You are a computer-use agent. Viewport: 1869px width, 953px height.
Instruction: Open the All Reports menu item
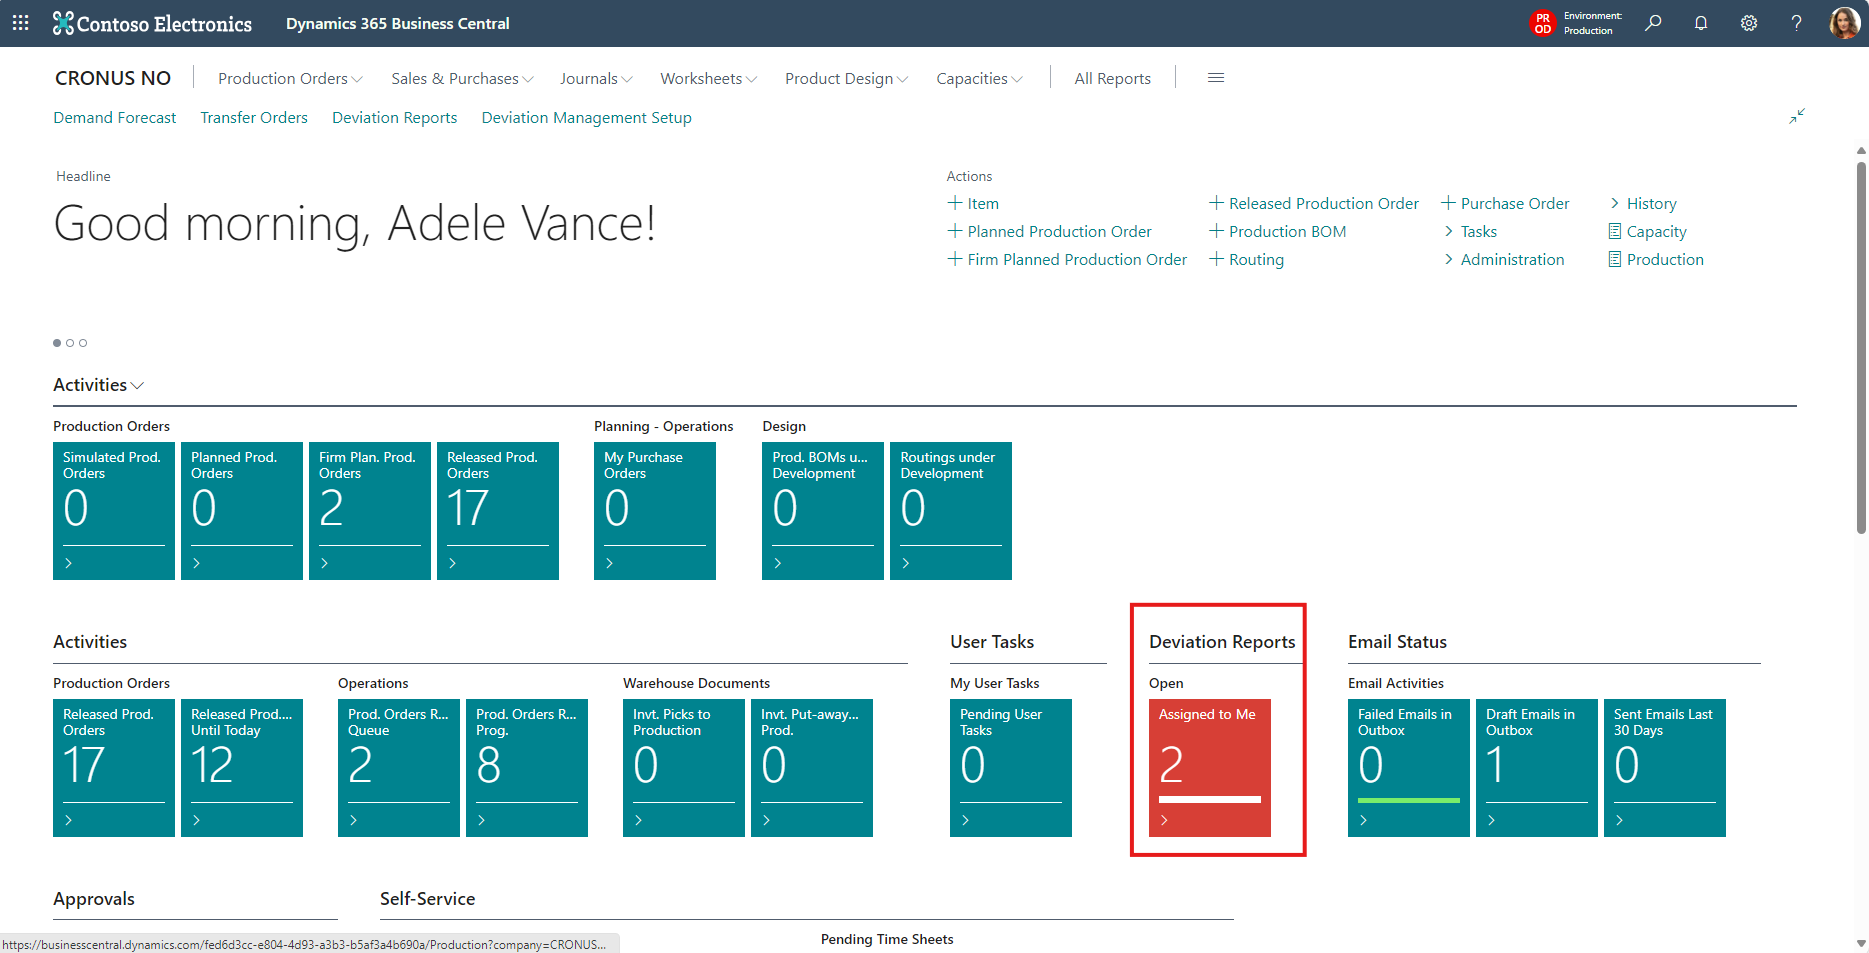(x=1112, y=78)
